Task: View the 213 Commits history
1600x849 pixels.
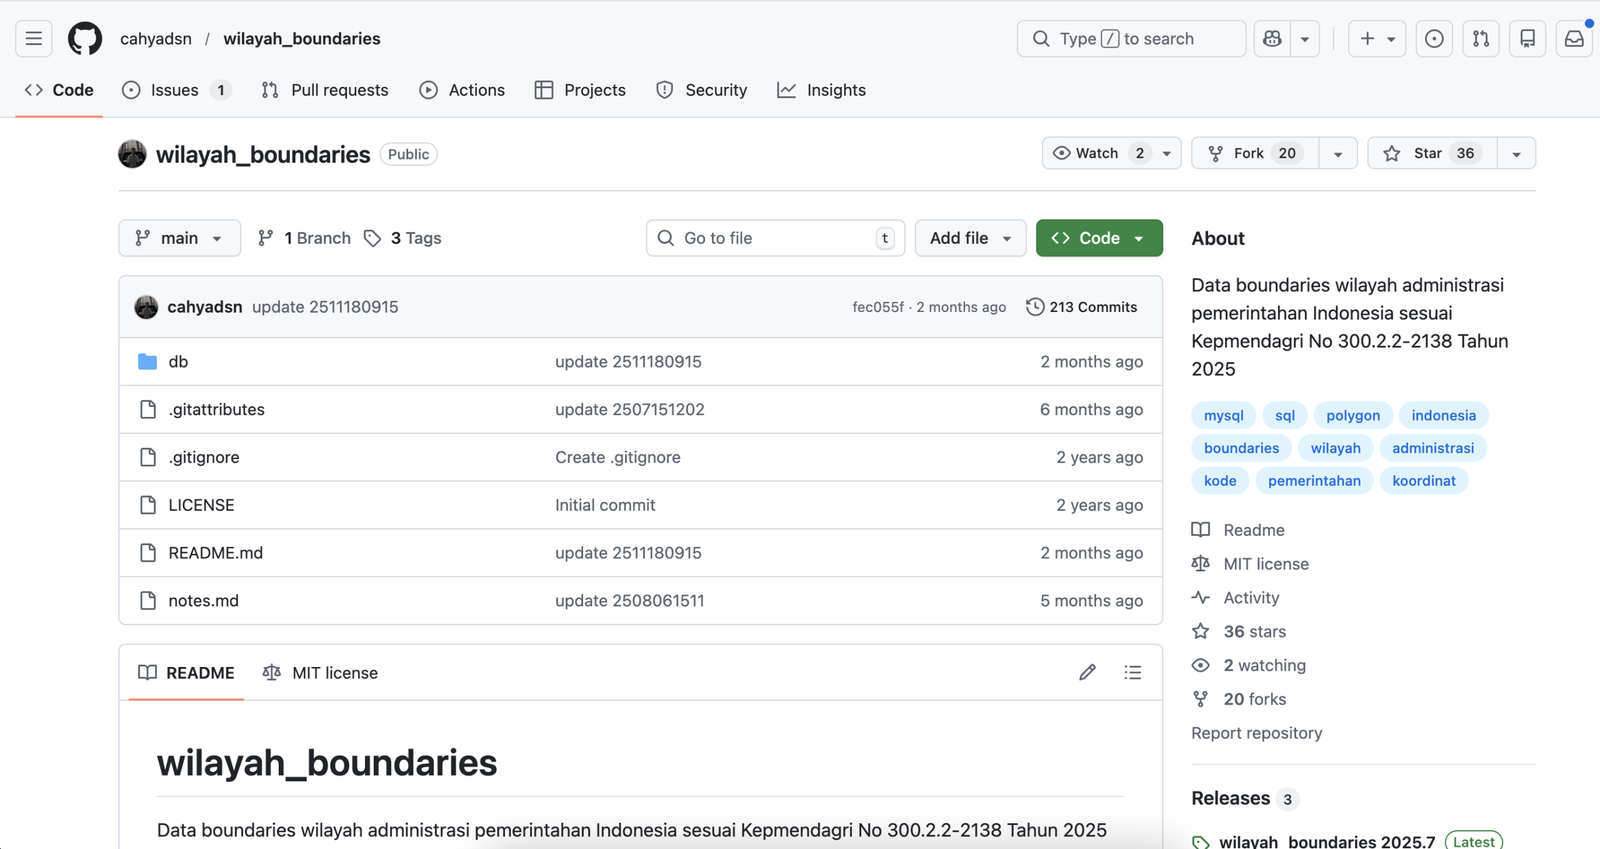Action: coord(1081,307)
